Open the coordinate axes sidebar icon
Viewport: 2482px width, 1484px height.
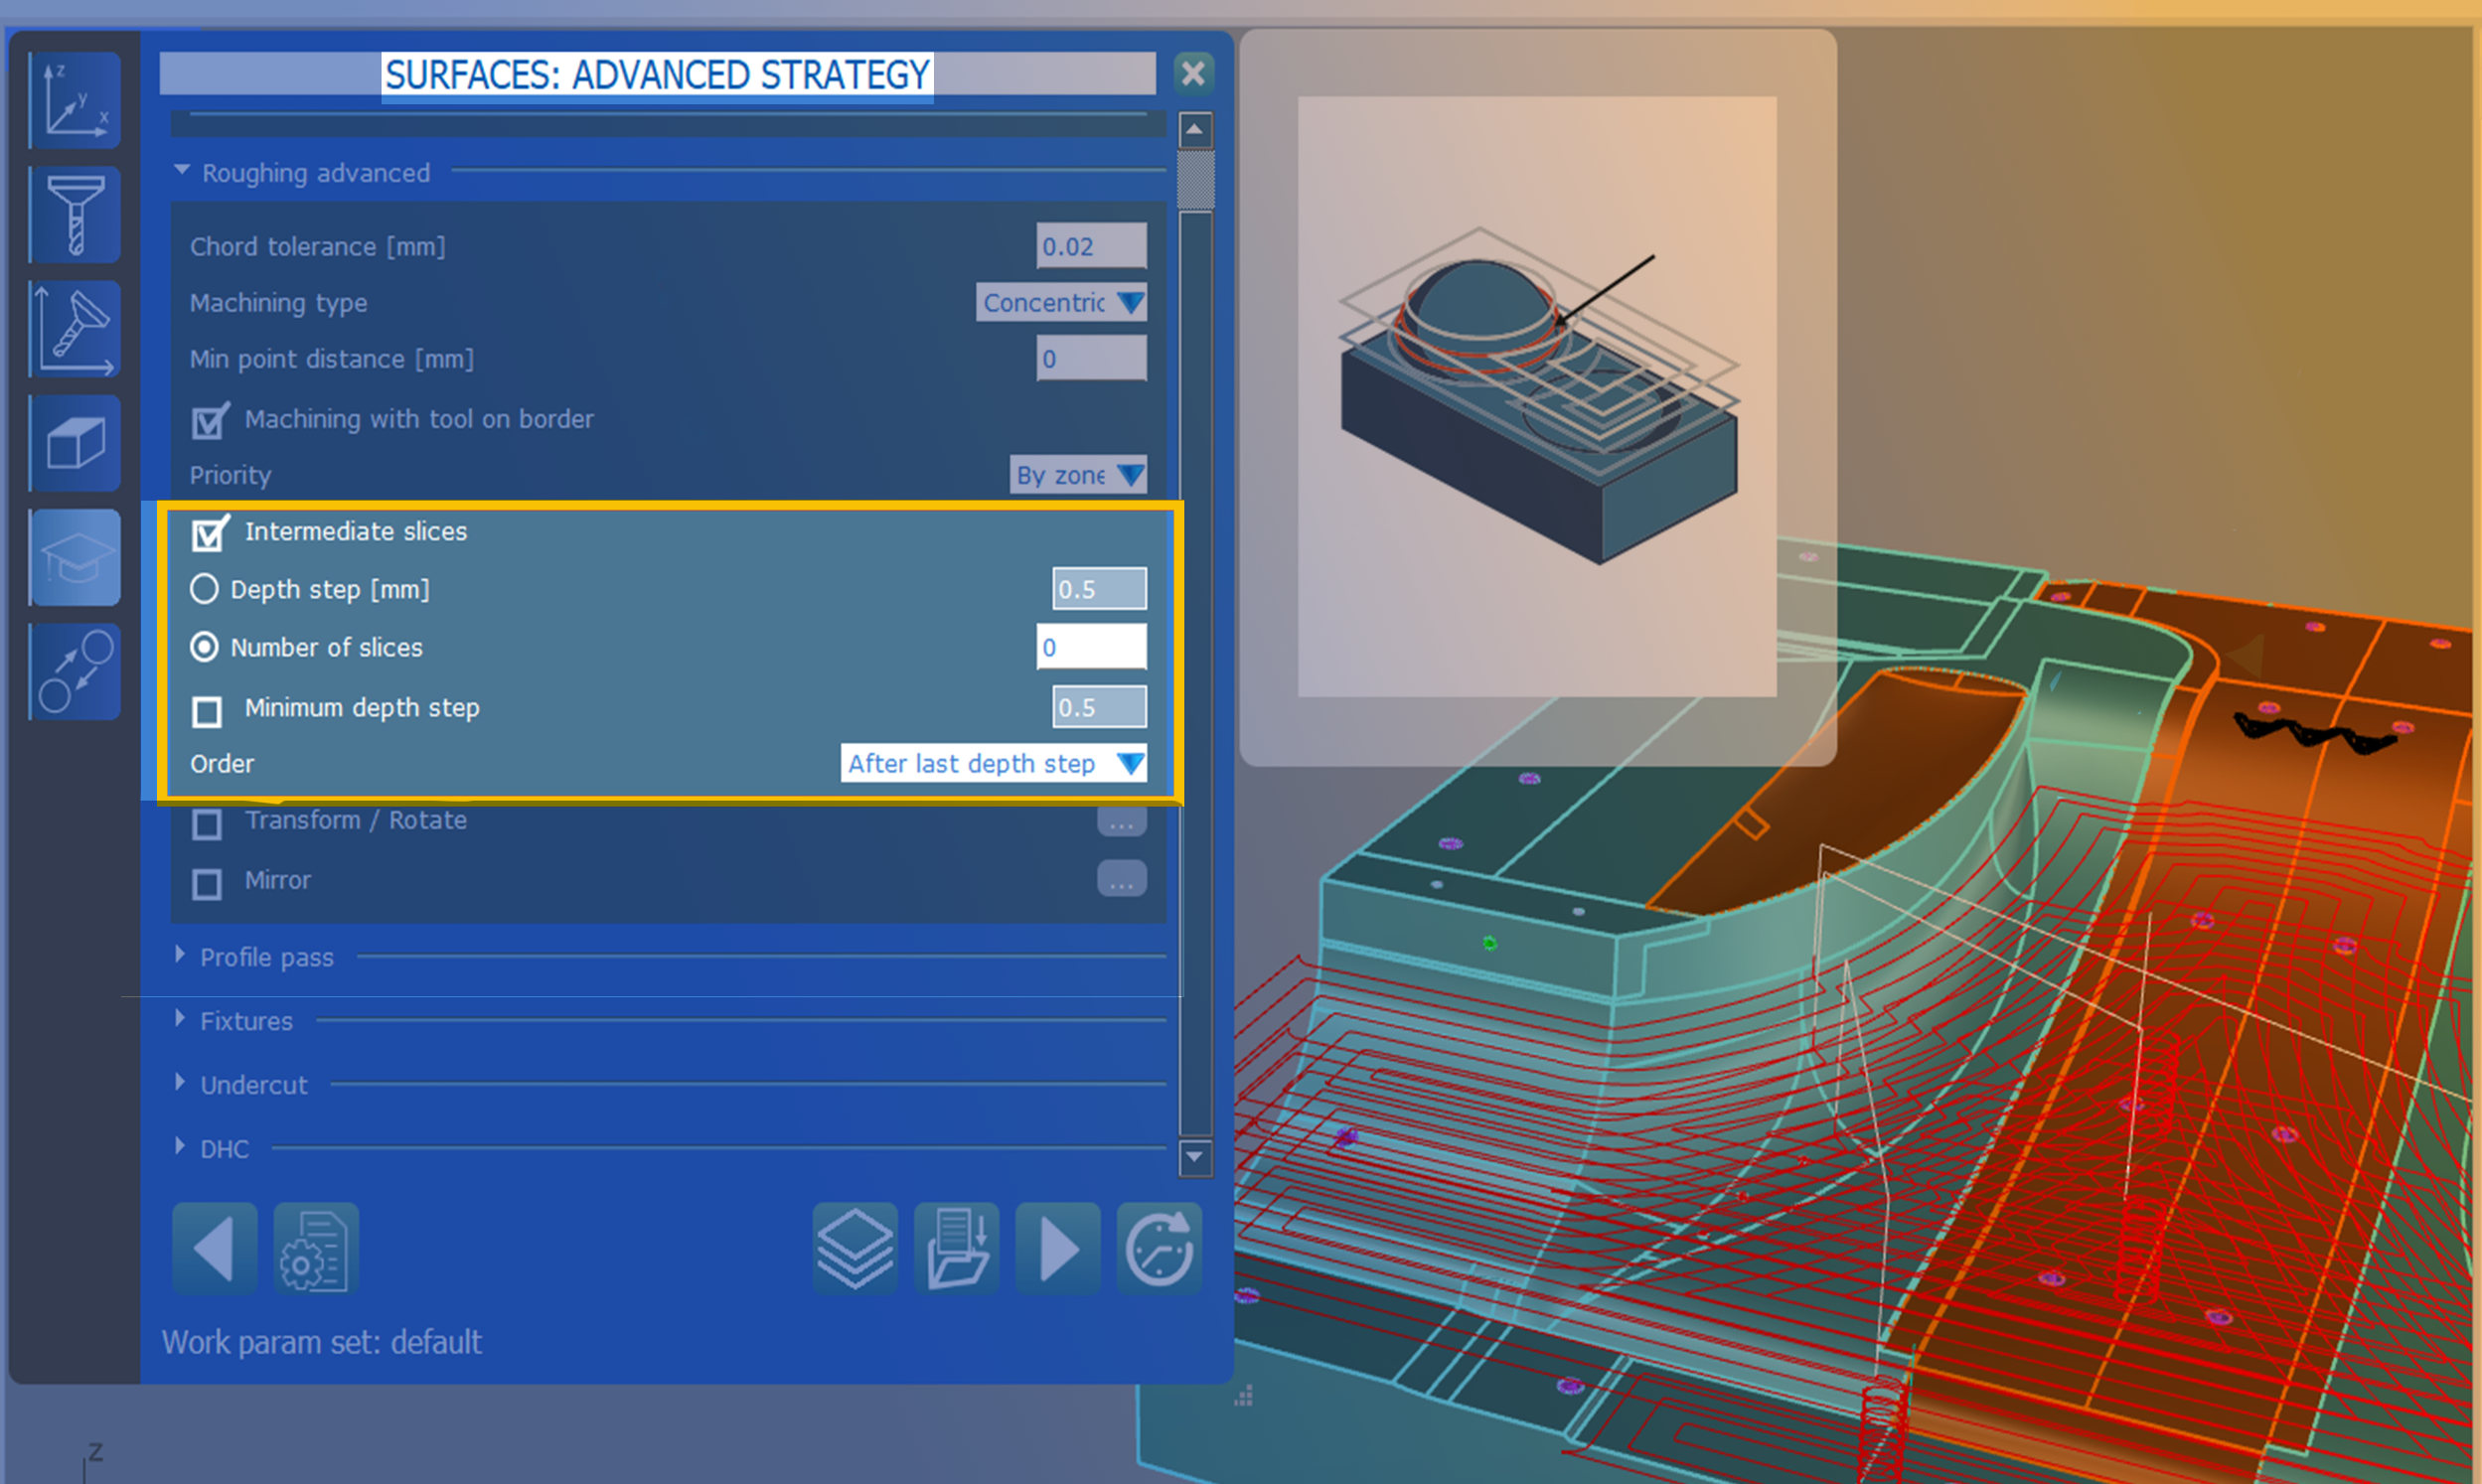pyautogui.click(x=75, y=100)
